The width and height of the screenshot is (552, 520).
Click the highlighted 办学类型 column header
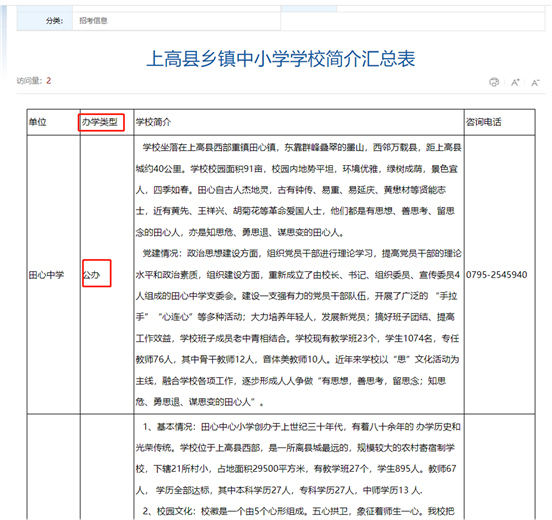click(x=101, y=122)
